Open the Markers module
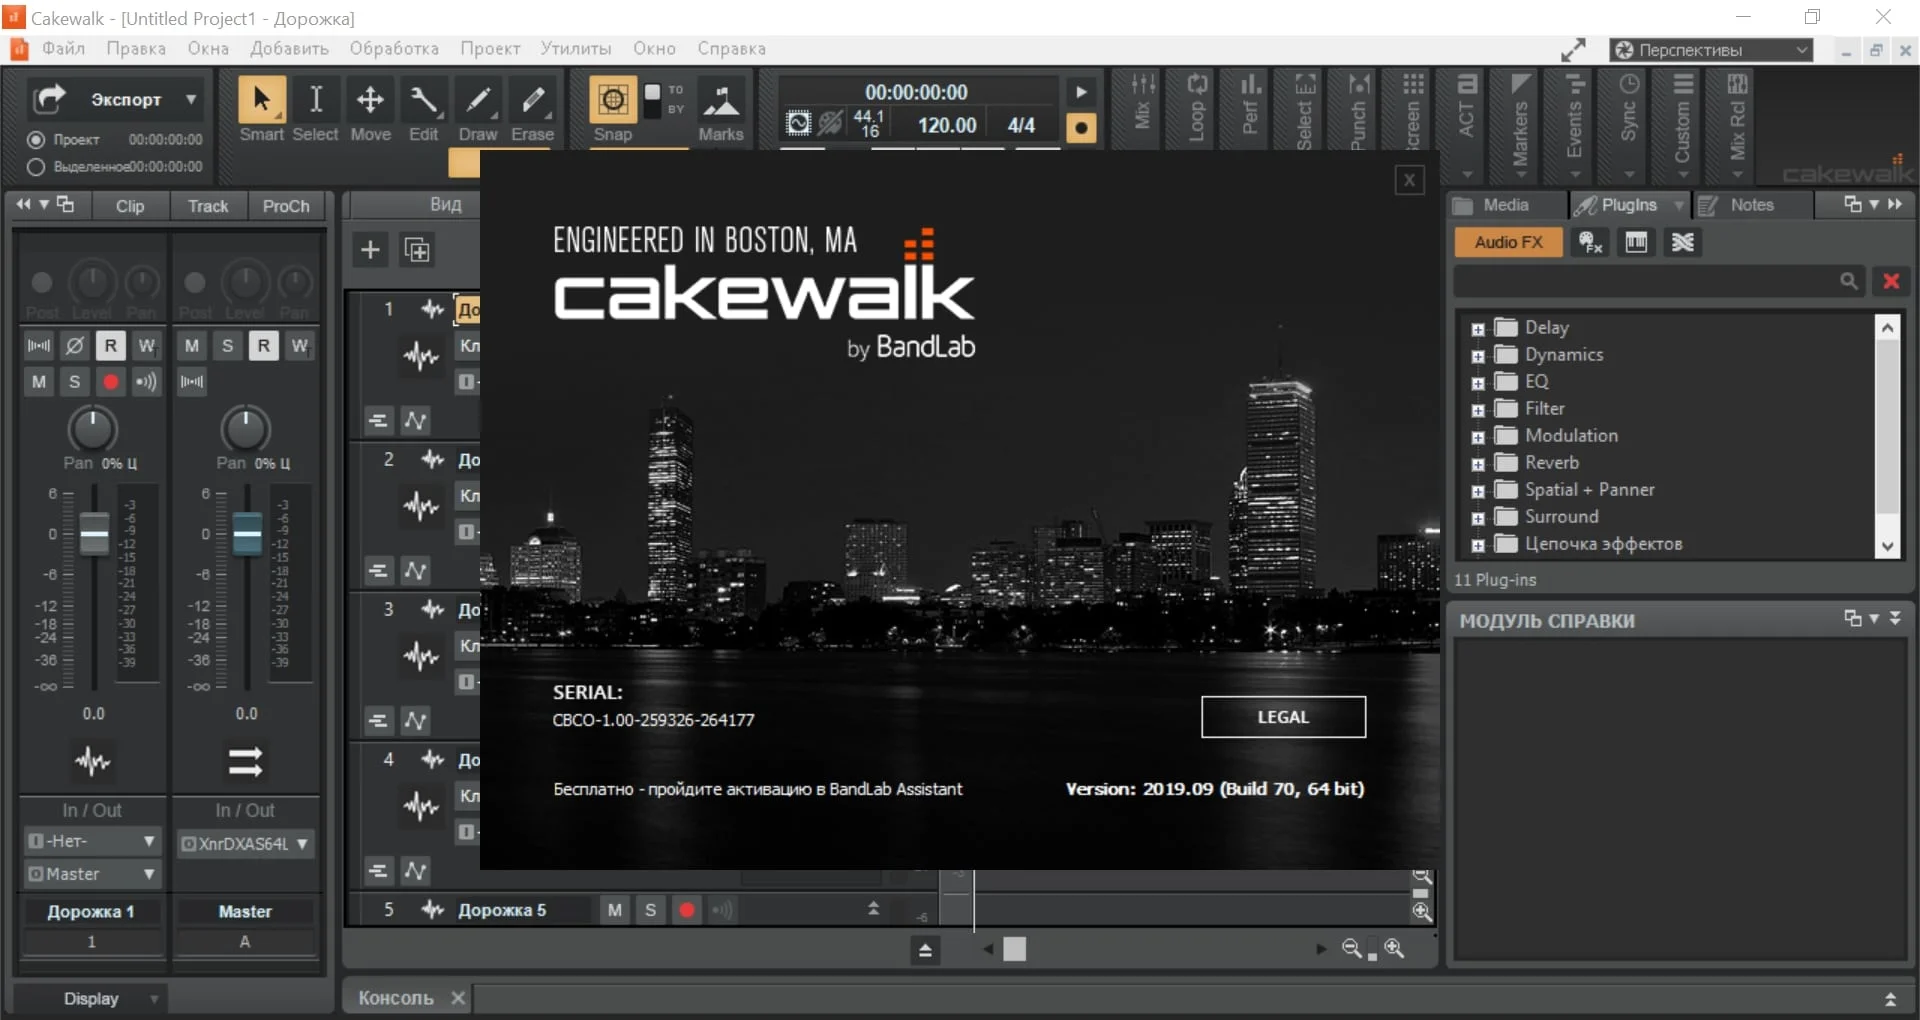Screen dimensions: 1920x1020 1520,120
